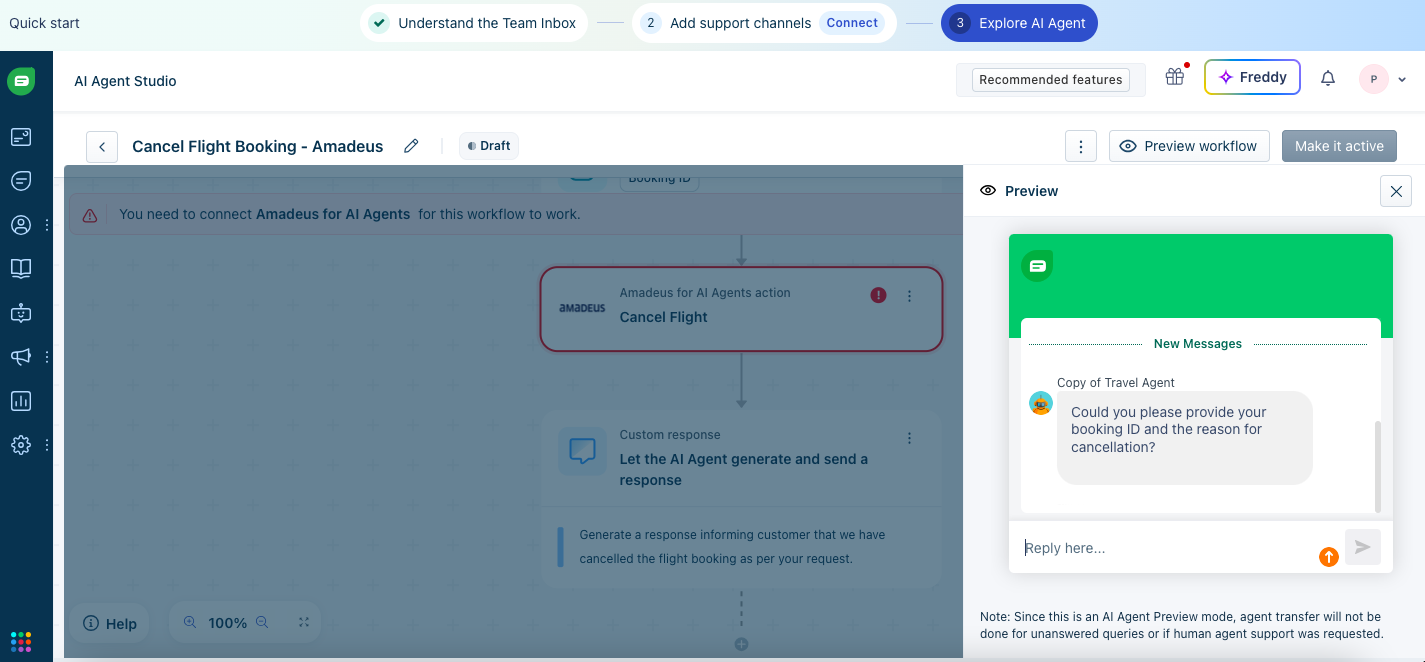Focus the Reply here input field
This screenshot has height=662, width=1425.
pyautogui.click(x=1165, y=548)
